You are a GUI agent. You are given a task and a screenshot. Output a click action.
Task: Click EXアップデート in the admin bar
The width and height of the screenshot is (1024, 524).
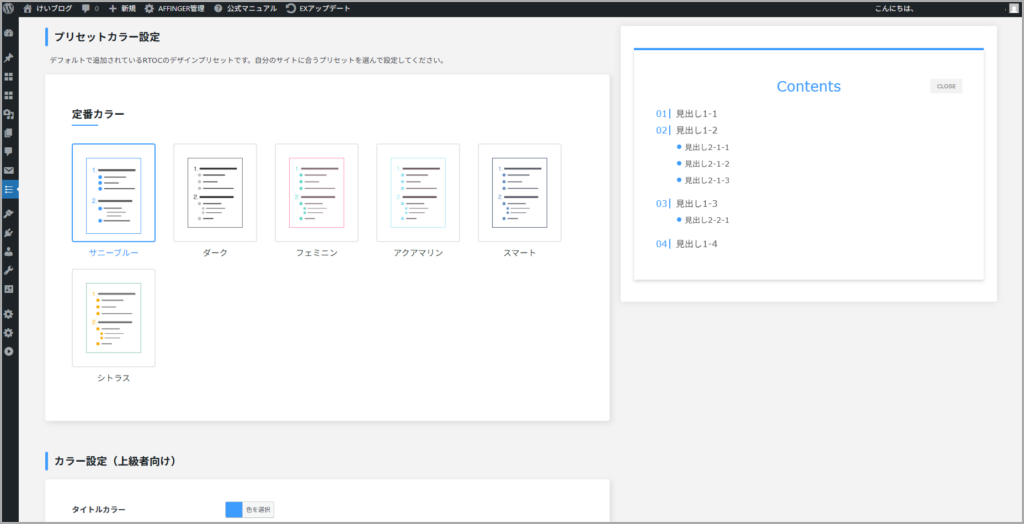pyautogui.click(x=318, y=8)
